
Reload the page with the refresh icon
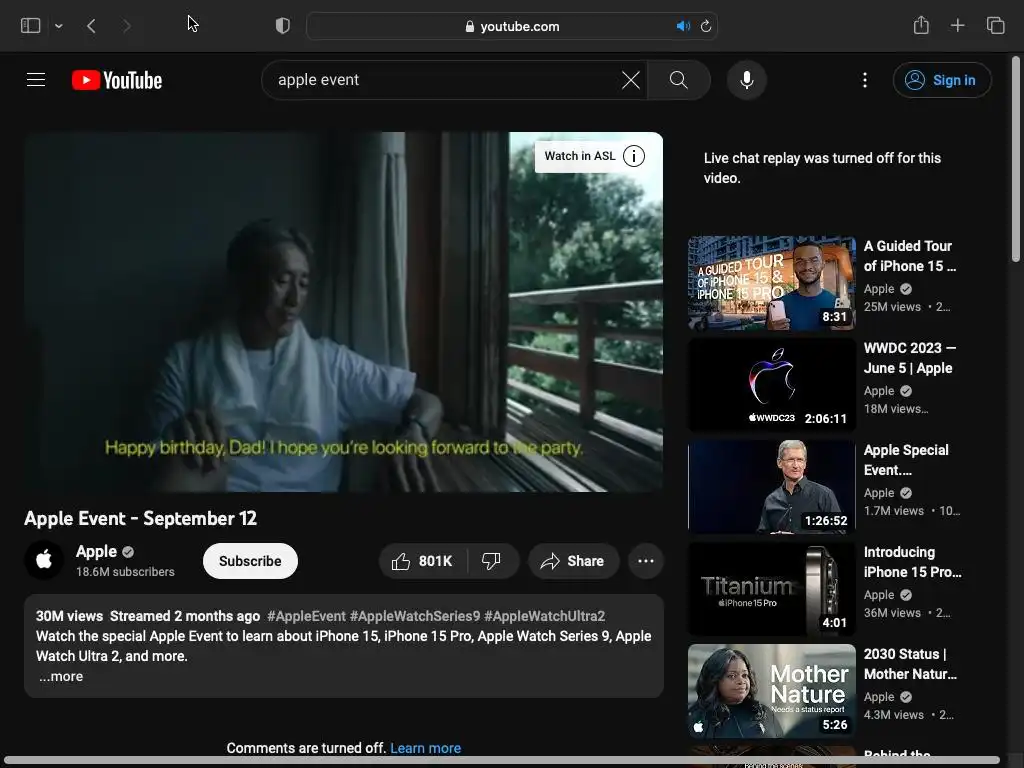pos(705,26)
